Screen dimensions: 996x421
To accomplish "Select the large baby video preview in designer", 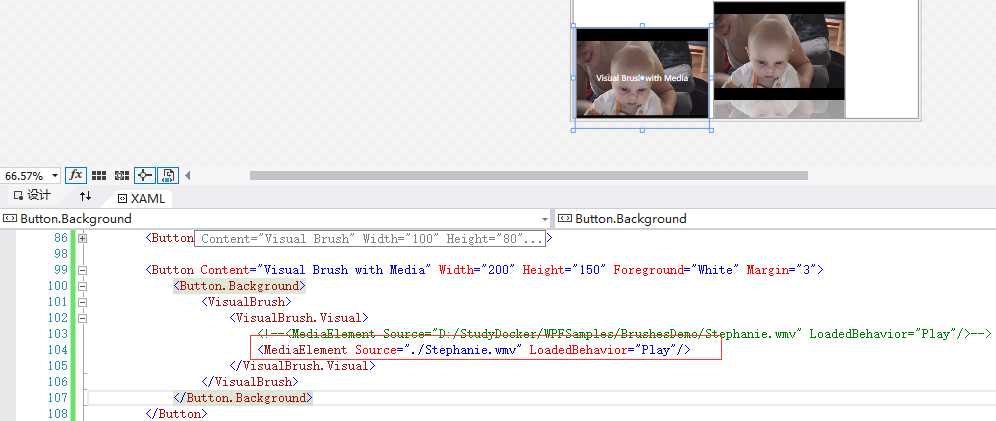I will click(x=779, y=51).
